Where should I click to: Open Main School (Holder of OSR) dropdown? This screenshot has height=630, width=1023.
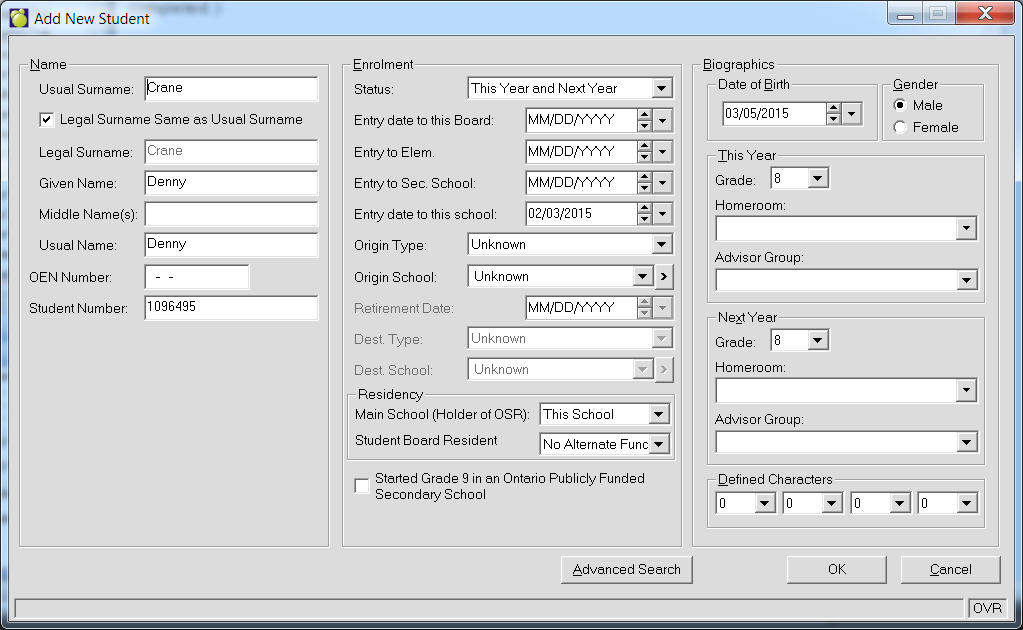(x=657, y=415)
